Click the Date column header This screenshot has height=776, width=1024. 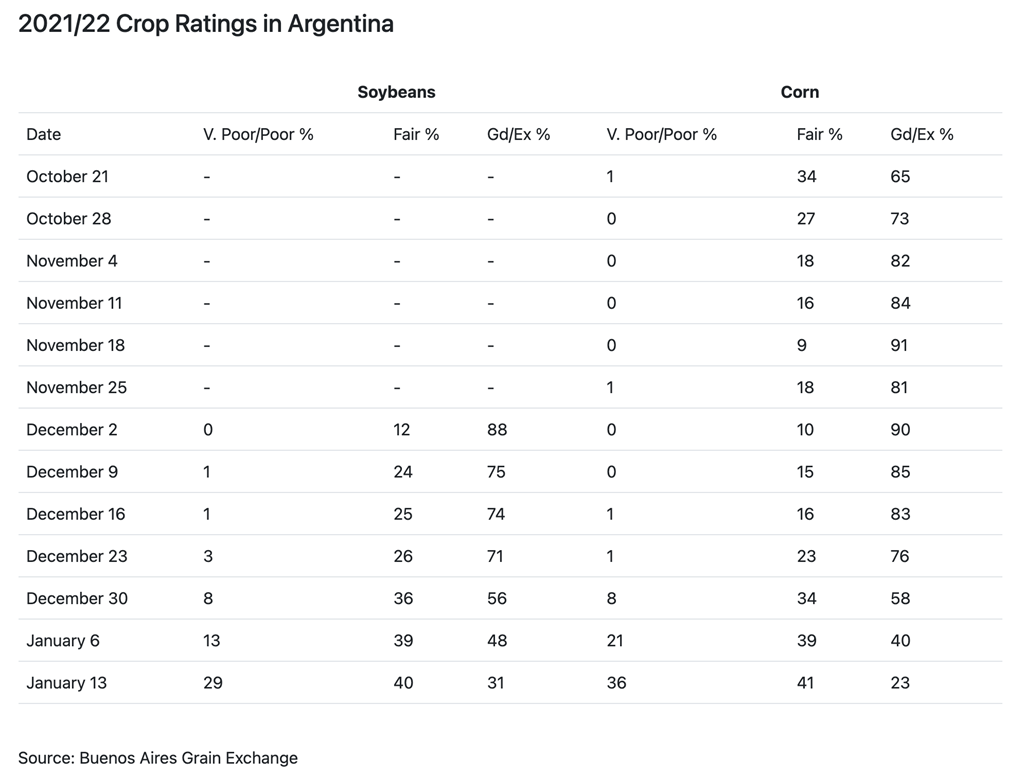44,134
